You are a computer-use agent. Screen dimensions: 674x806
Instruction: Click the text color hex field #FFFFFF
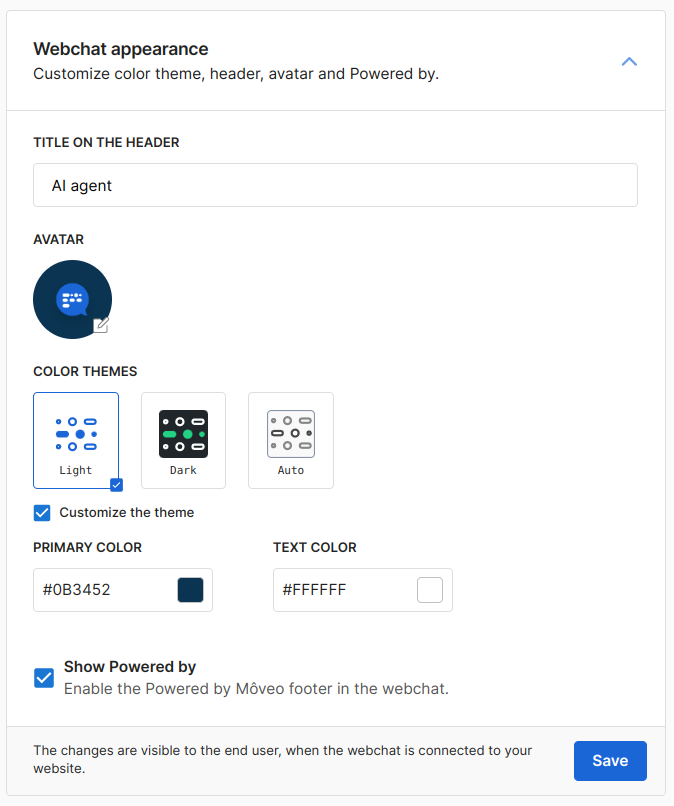pyautogui.click(x=340, y=590)
